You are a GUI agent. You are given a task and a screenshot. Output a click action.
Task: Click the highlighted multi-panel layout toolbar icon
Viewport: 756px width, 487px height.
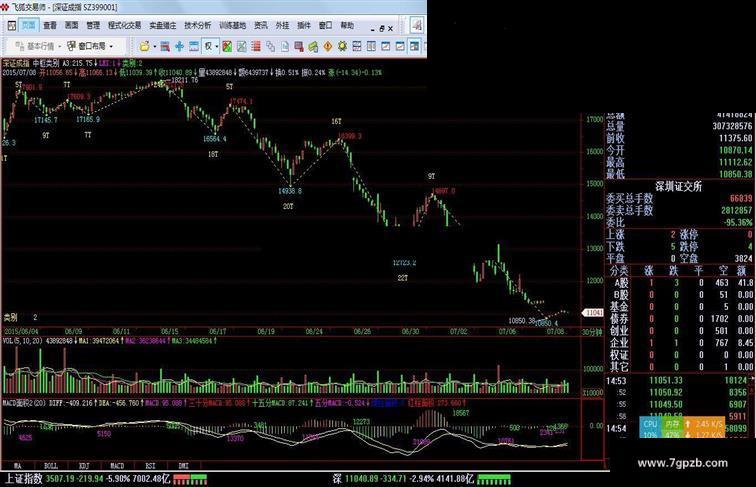(415, 46)
